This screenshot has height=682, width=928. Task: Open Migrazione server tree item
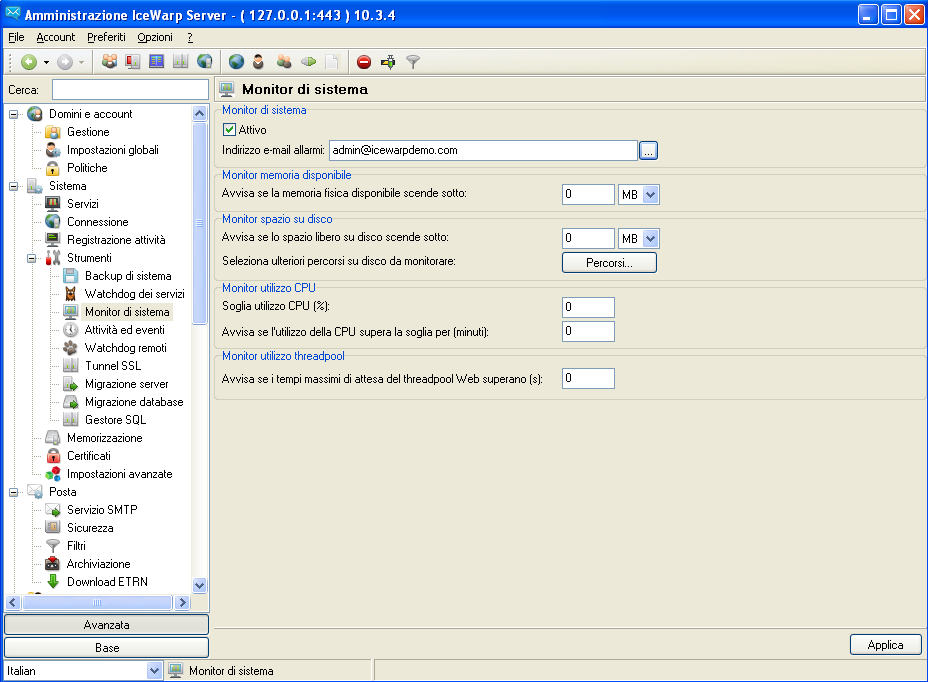click(x=127, y=384)
